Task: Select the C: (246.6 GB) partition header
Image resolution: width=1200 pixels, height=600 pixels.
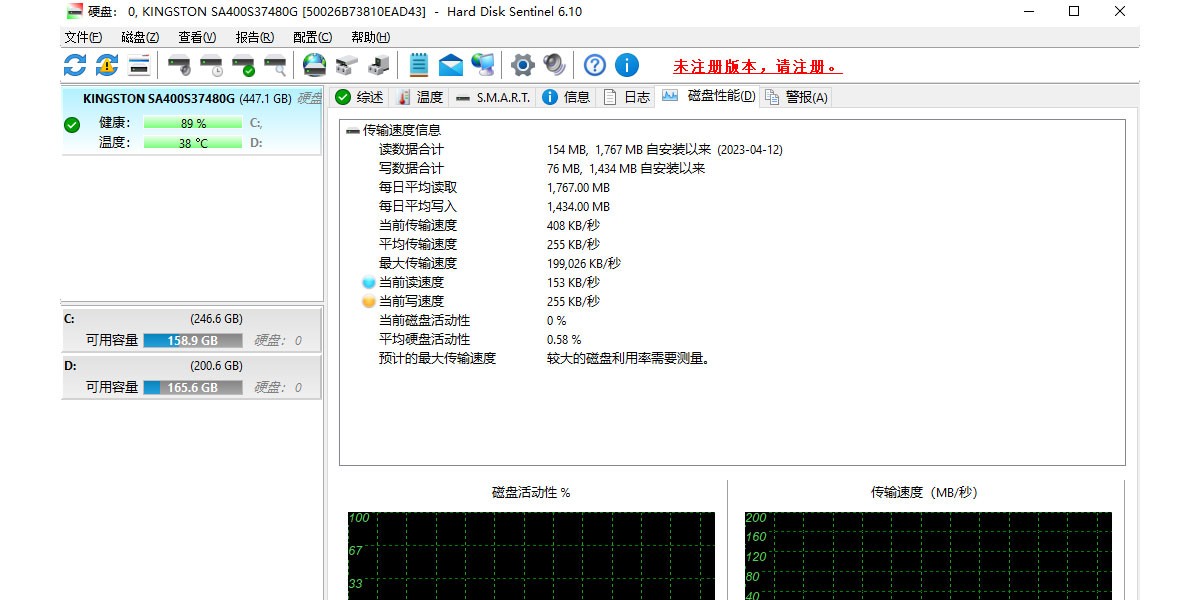Action: (192, 319)
